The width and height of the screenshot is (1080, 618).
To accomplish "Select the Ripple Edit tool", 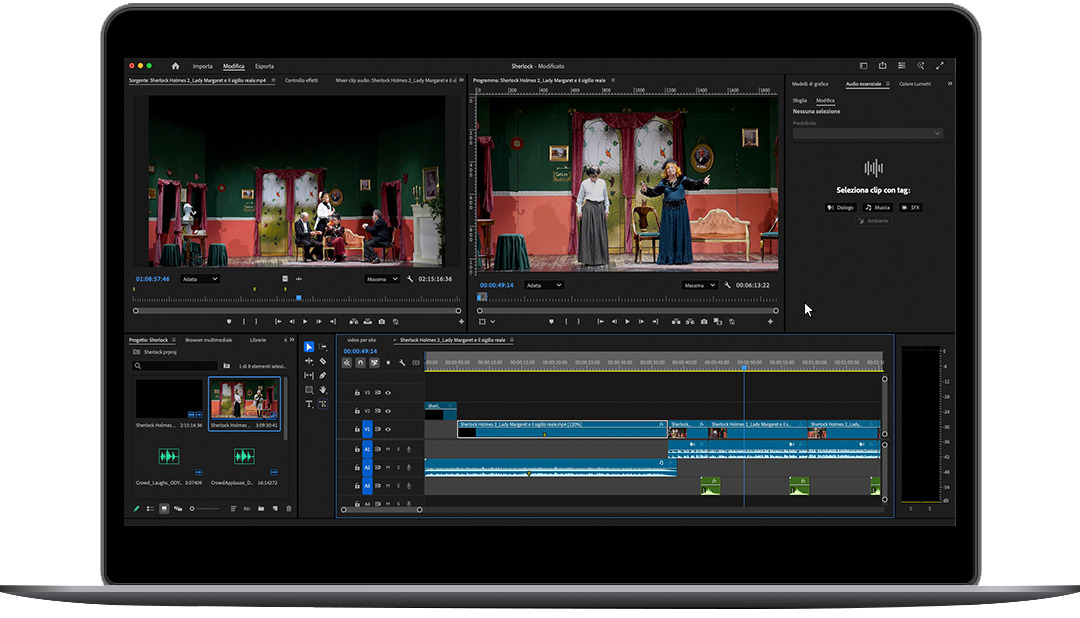I will tap(309, 361).
